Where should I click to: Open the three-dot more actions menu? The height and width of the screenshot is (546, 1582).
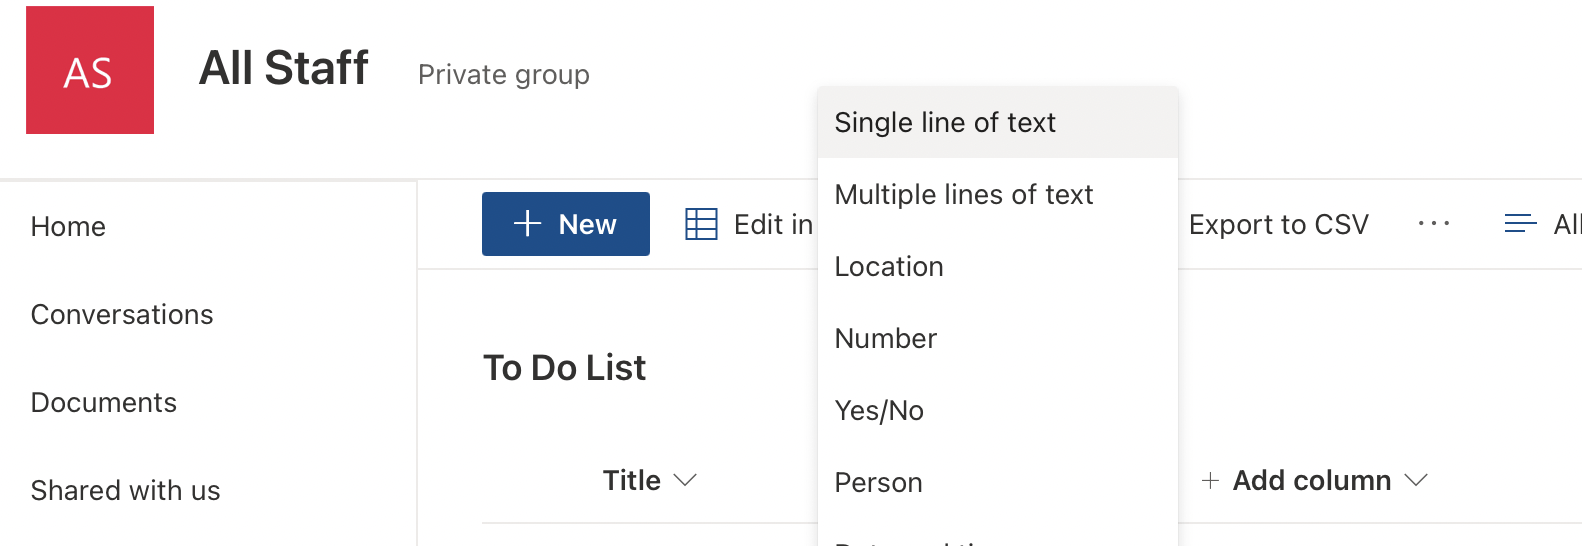tap(1433, 224)
